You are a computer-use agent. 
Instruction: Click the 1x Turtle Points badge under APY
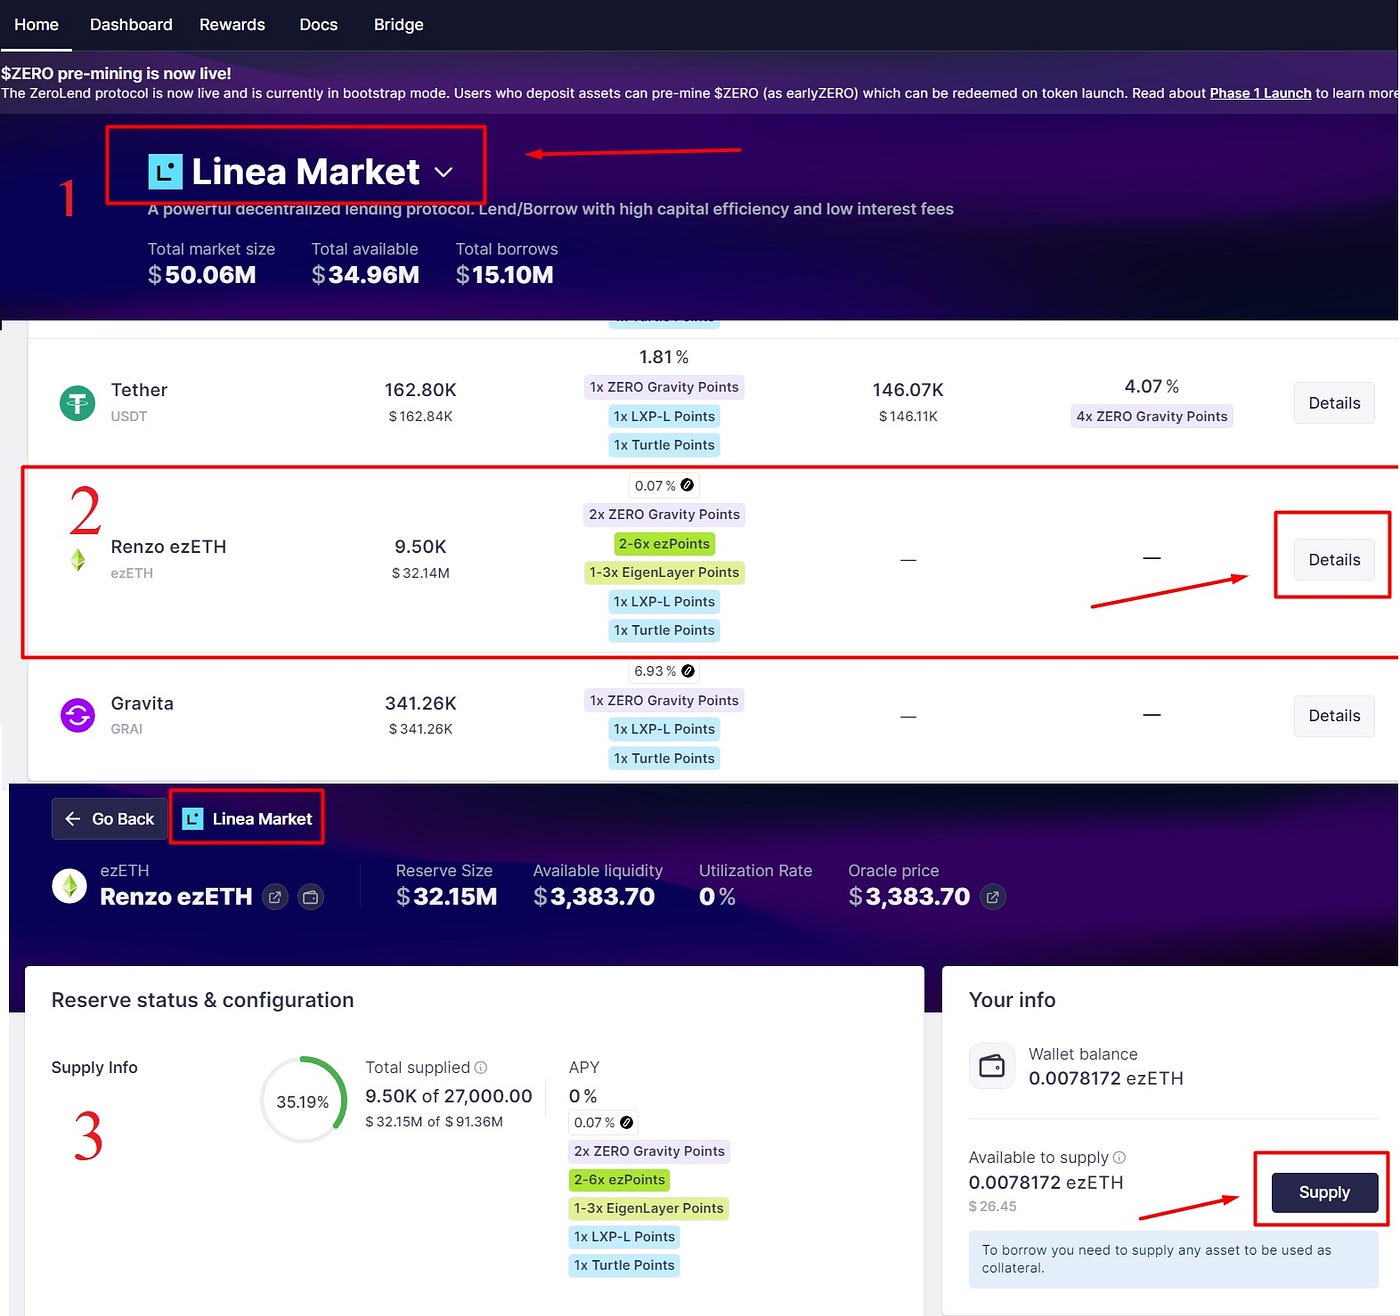[625, 1265]
